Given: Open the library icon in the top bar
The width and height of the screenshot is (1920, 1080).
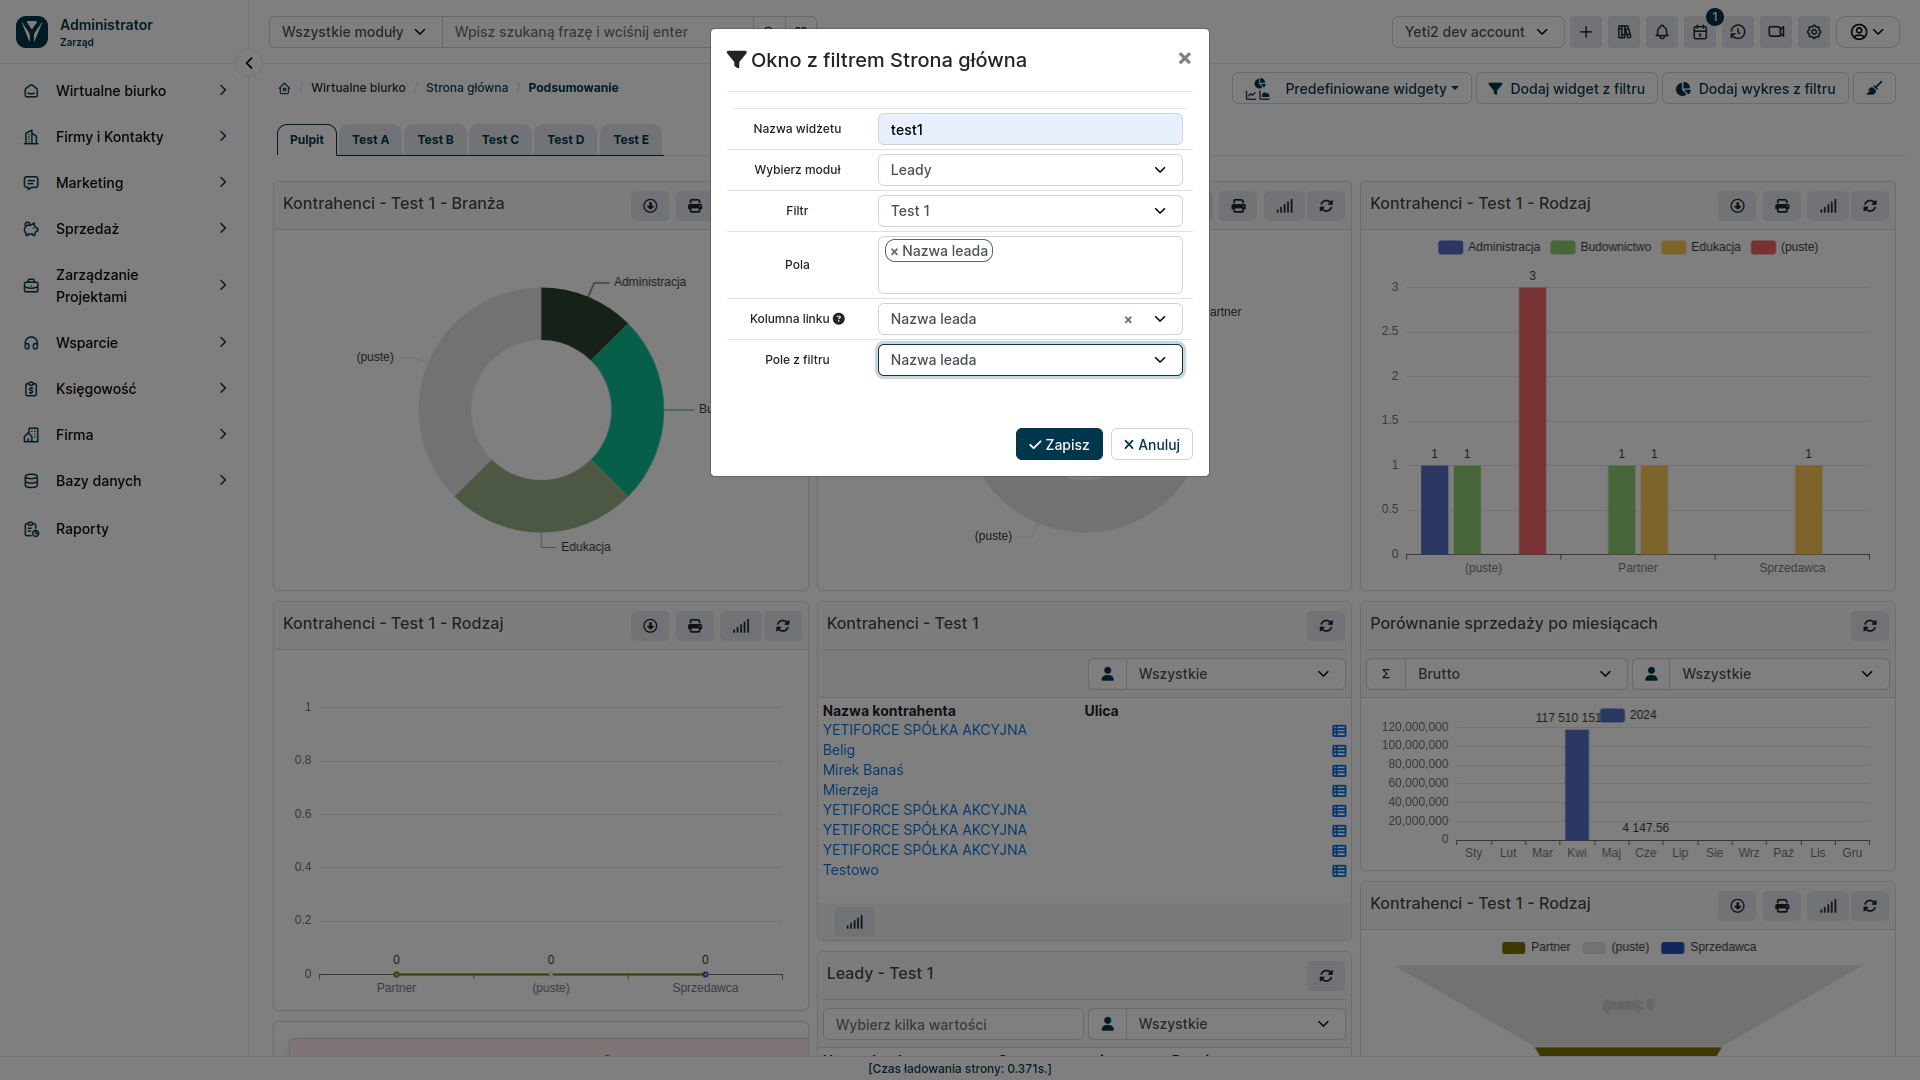Looking at the screenshot, I should [x=1624, y=32].
